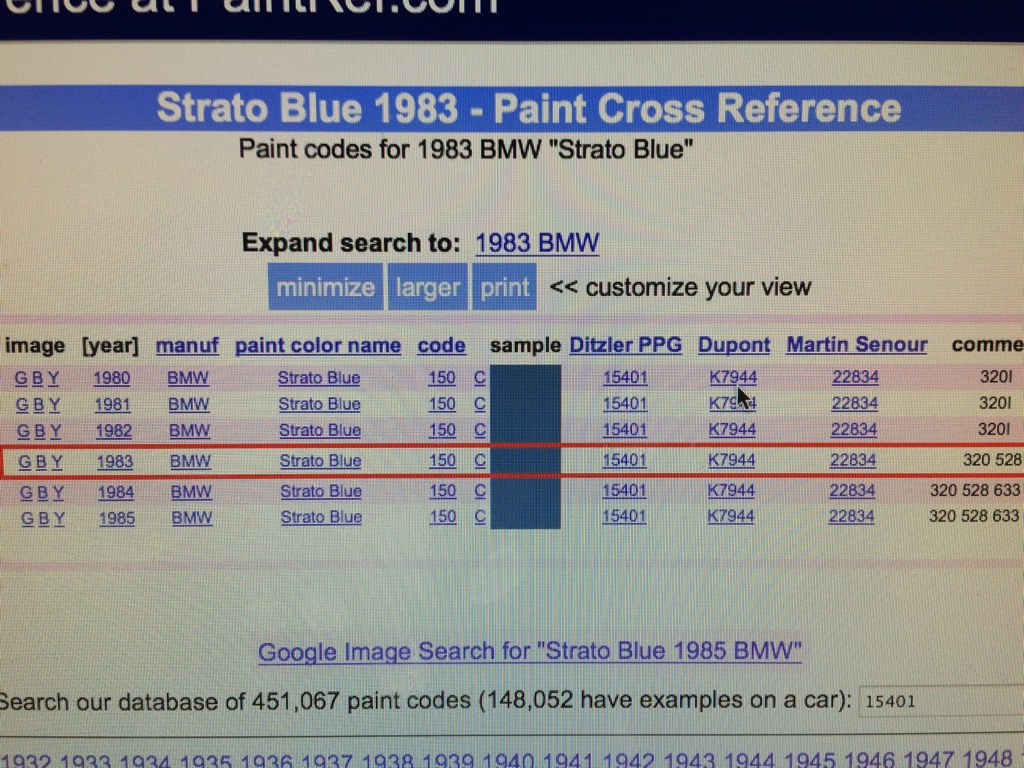Select the 1985 year link in the table
Screen dimensions: 1024x768
(x=116, y=518)
